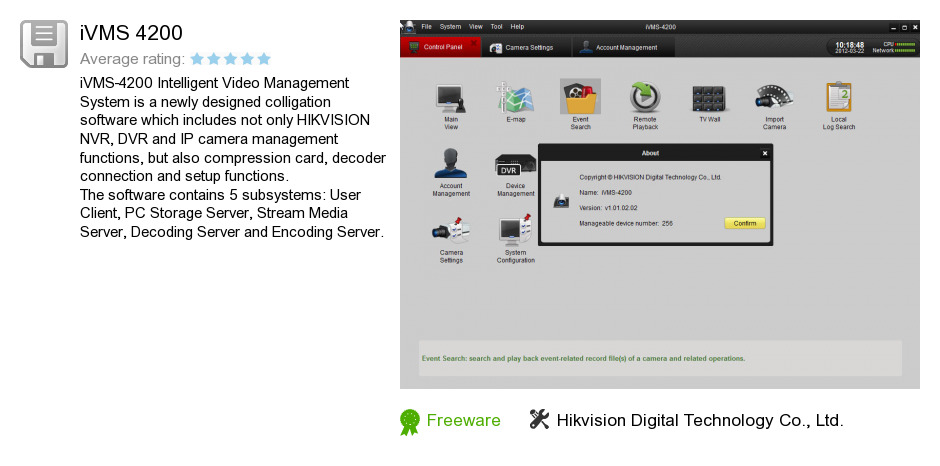This screenshot has width=940, height=466.
Task: Click the Confirm button in About dialog
Action: pos(745,223)
